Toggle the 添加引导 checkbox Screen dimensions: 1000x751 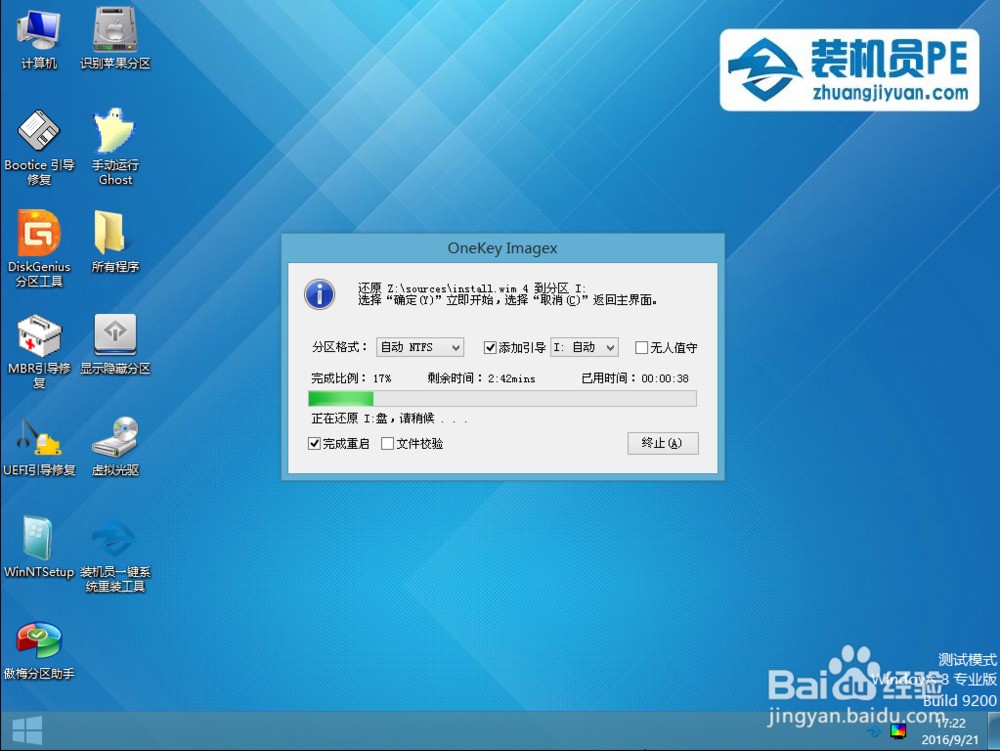pyautogui.click(x=490, y=347)
